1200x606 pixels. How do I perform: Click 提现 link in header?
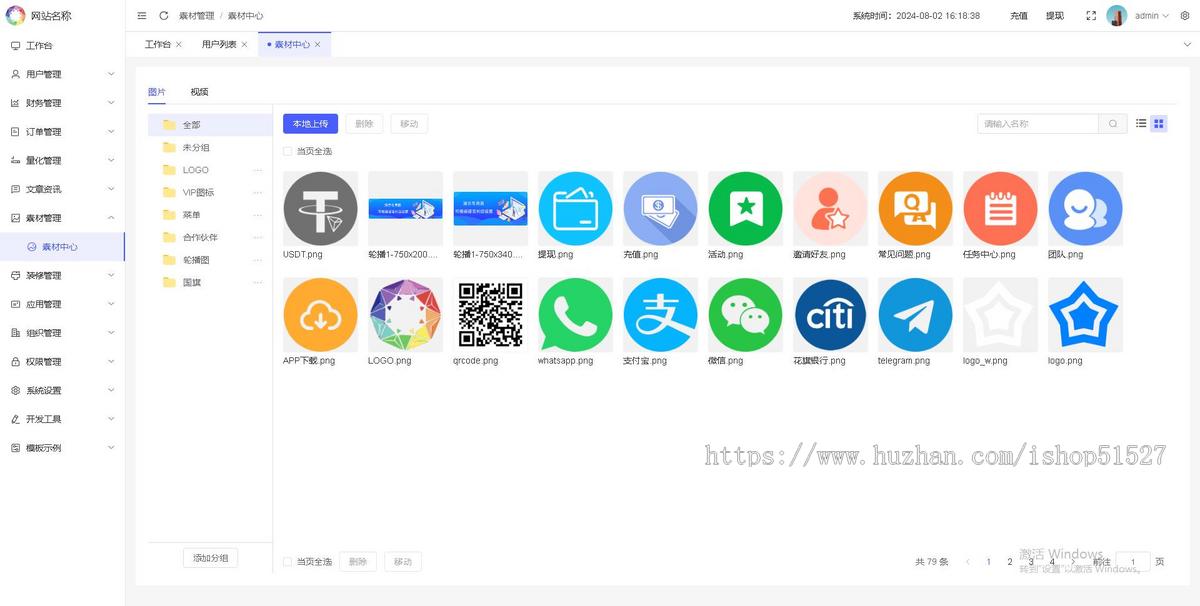[x=1054, y=16]
